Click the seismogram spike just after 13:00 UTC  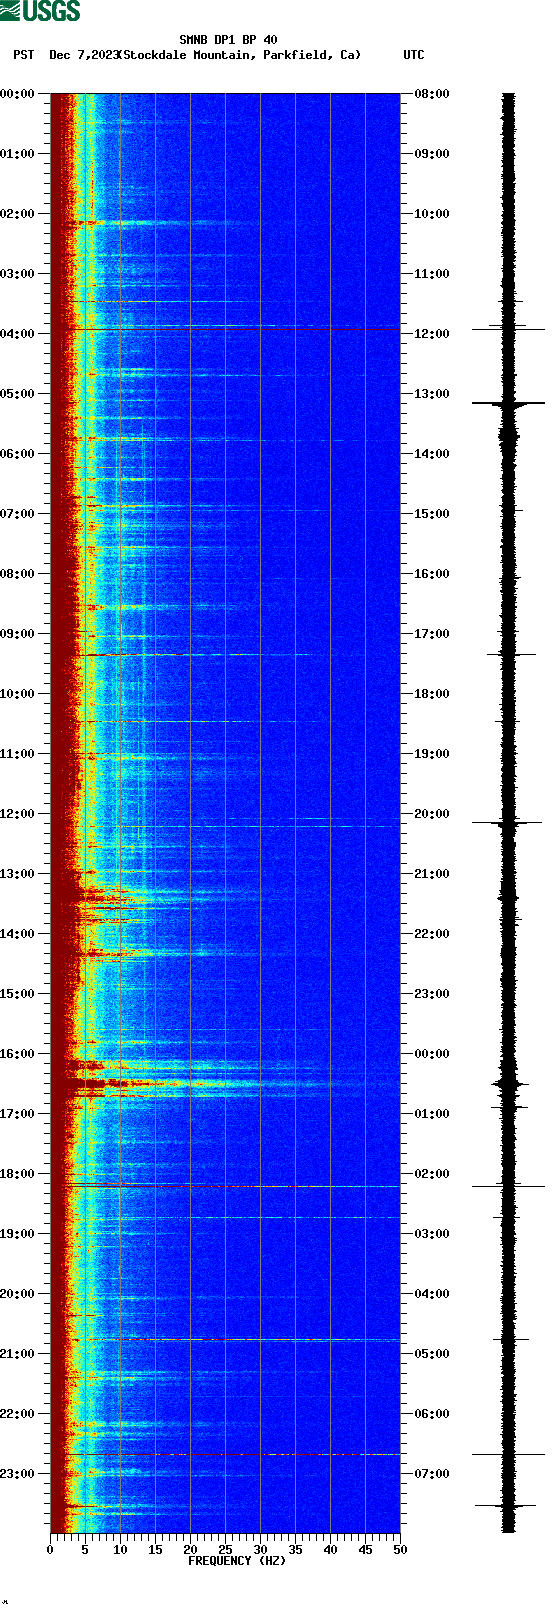(x=508, y=403)
